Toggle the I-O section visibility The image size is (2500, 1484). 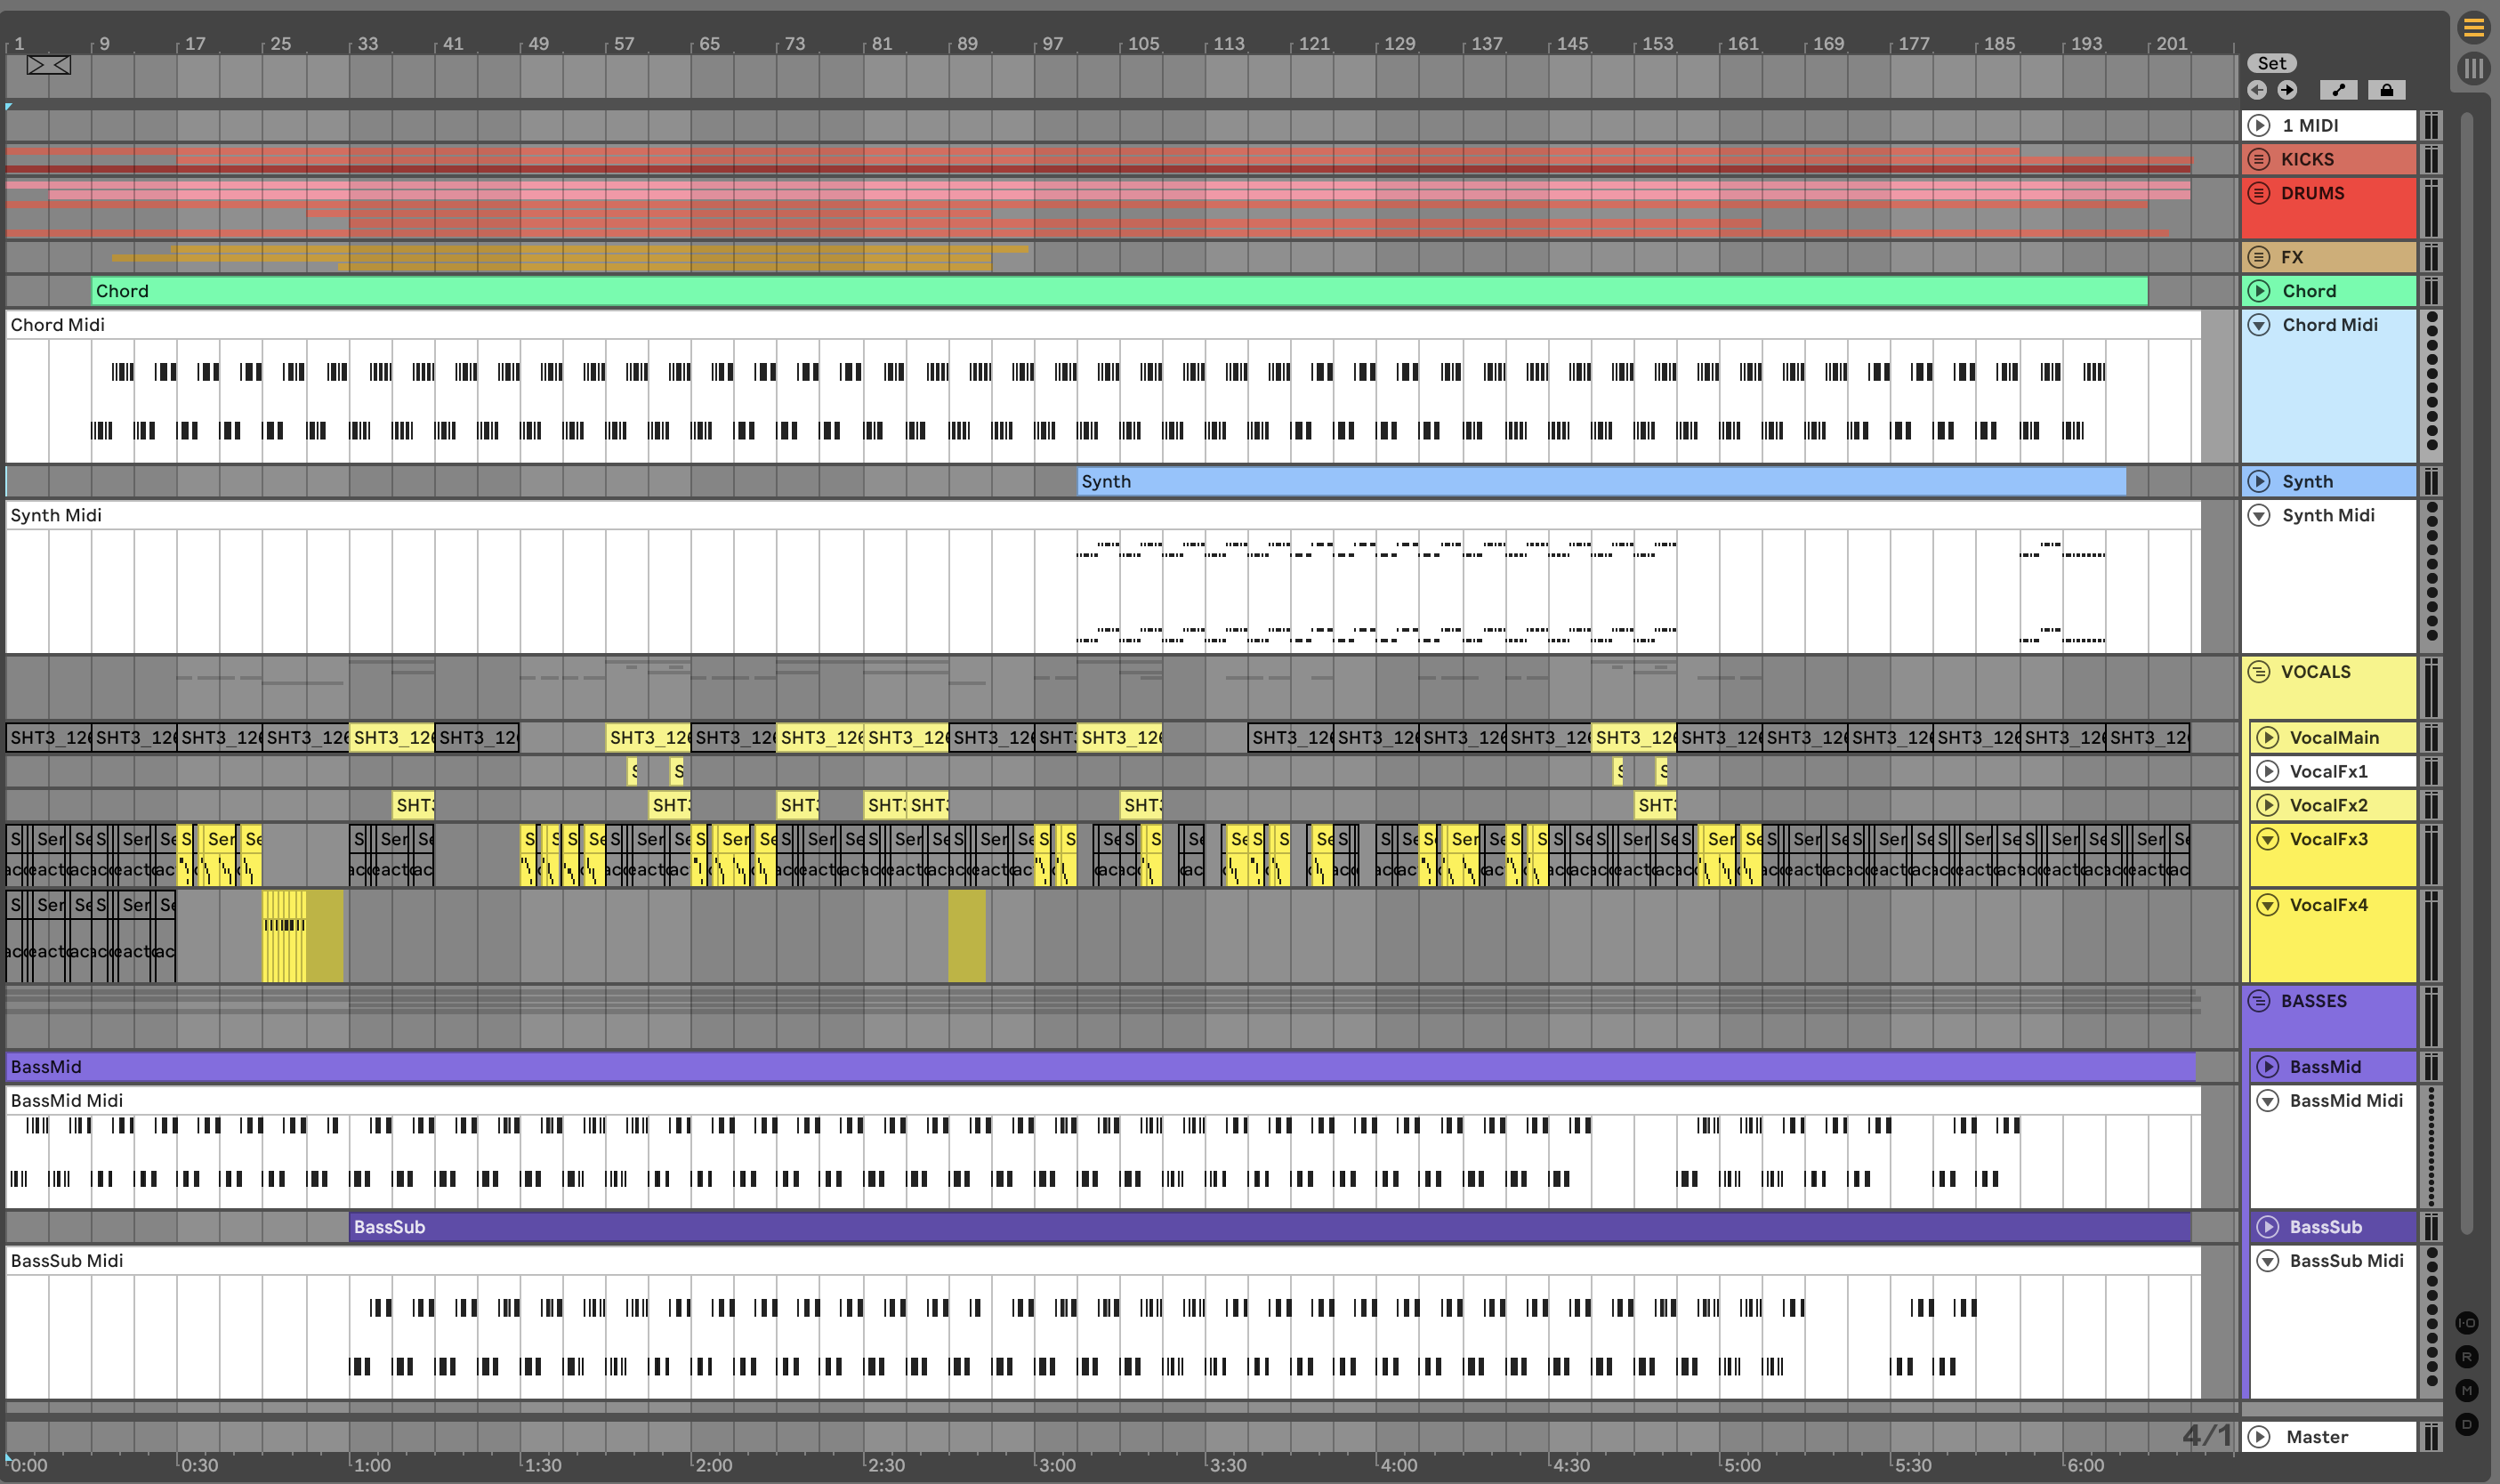(2467, 1323)
